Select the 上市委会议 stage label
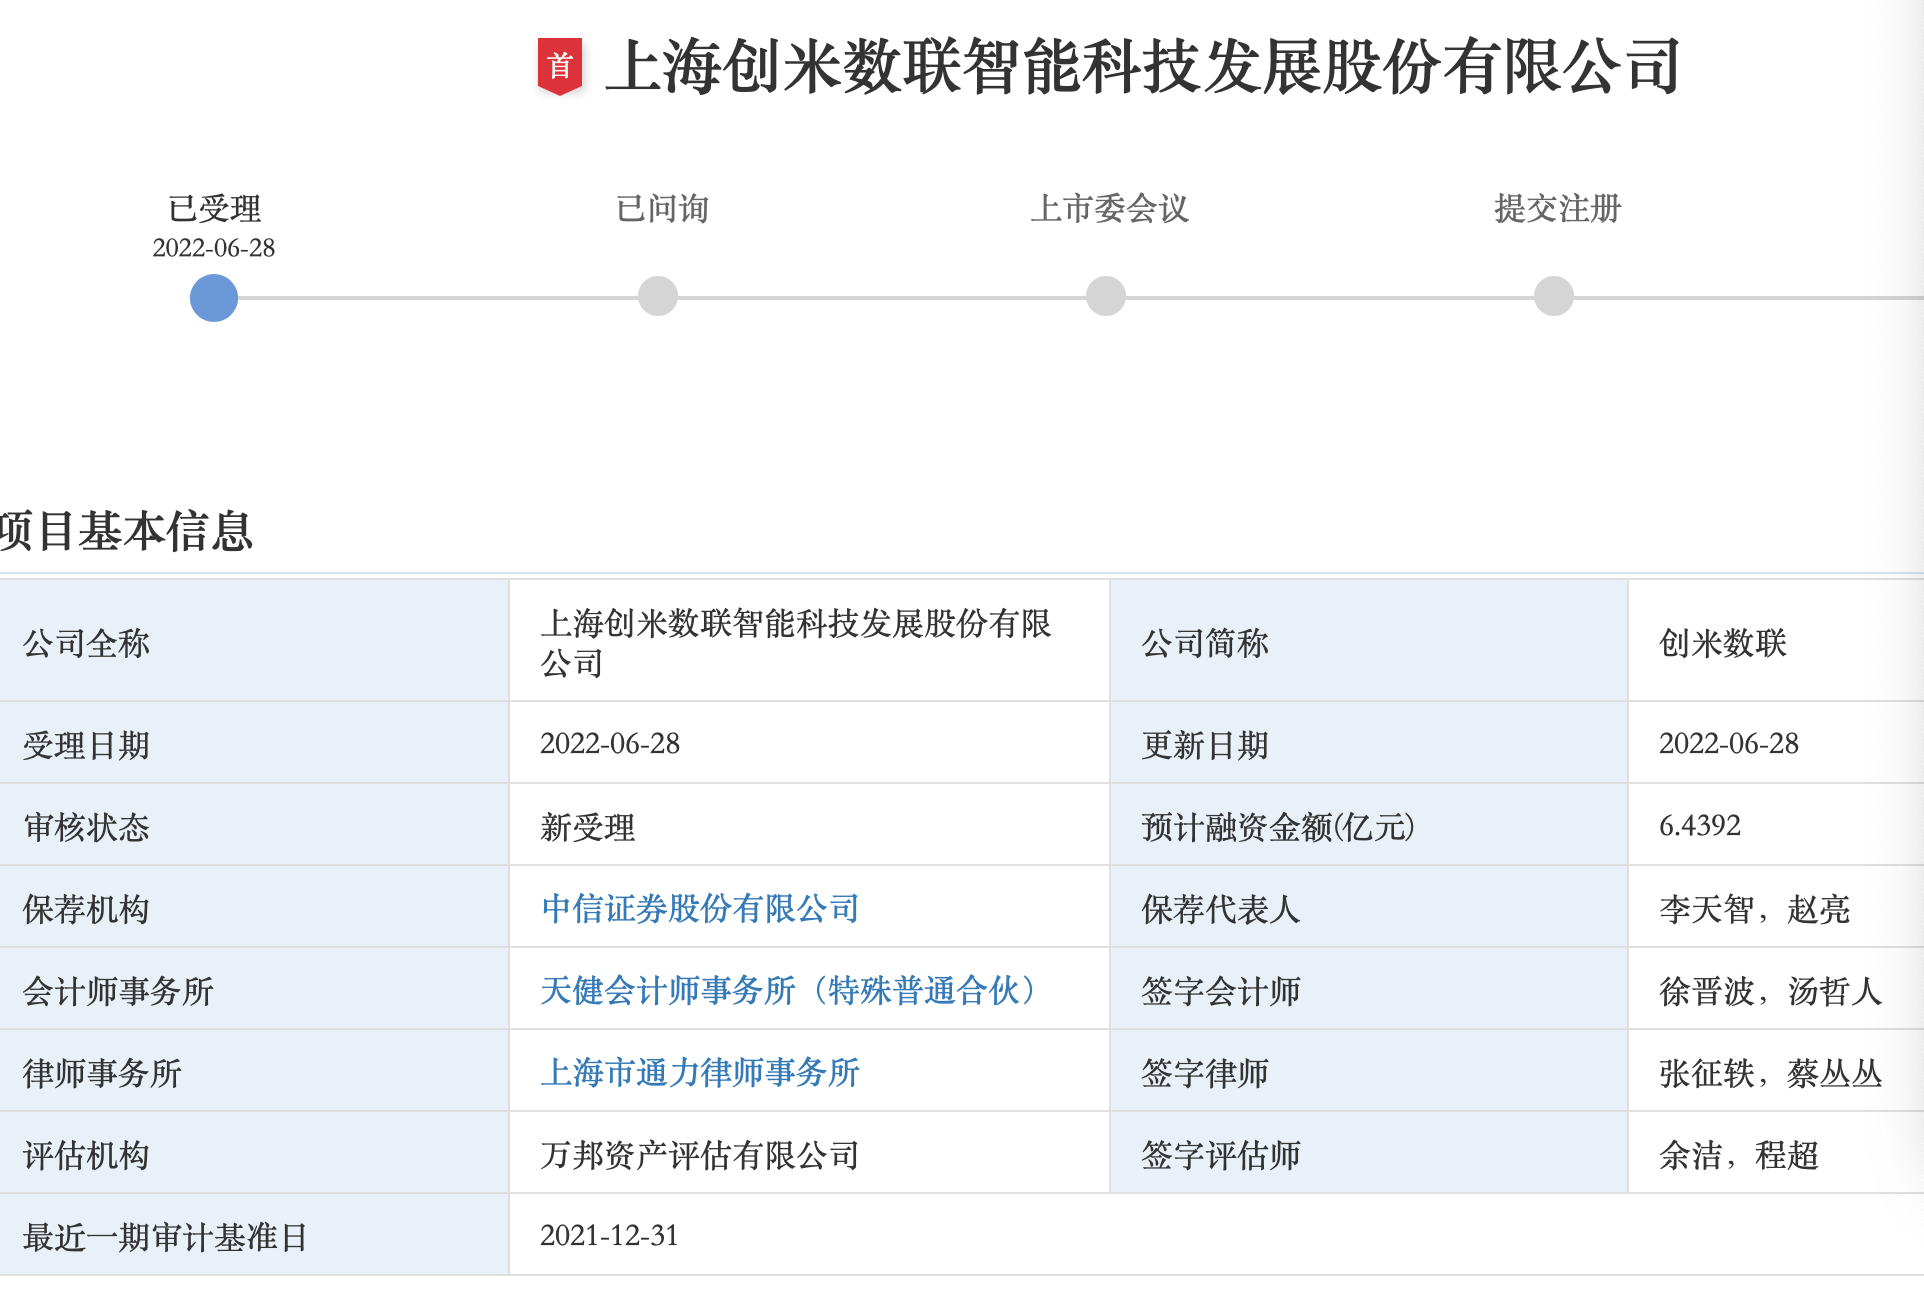The image size is (1924, 1304). pos(1110,209)
